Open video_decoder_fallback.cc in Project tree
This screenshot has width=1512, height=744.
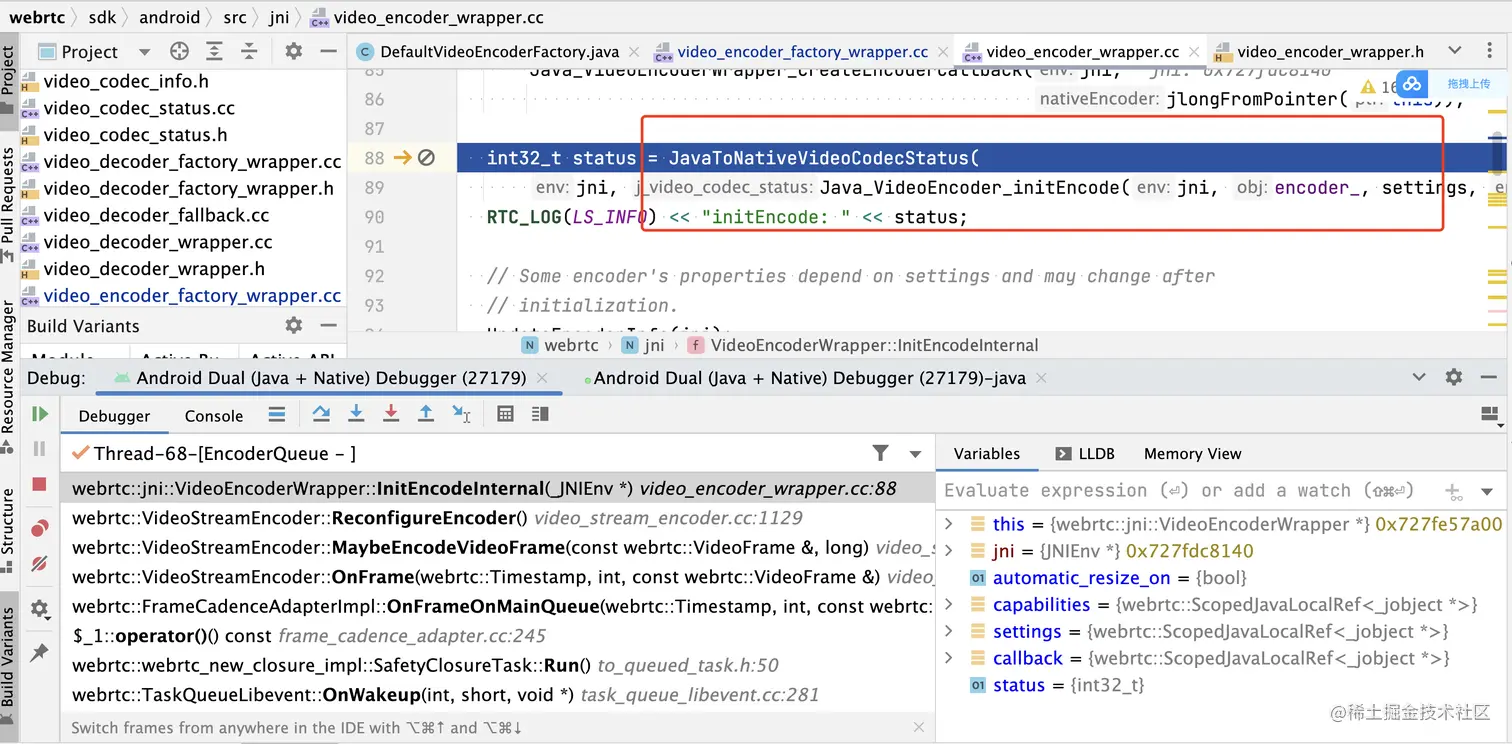pyautogui.click(x=156, y=215)
